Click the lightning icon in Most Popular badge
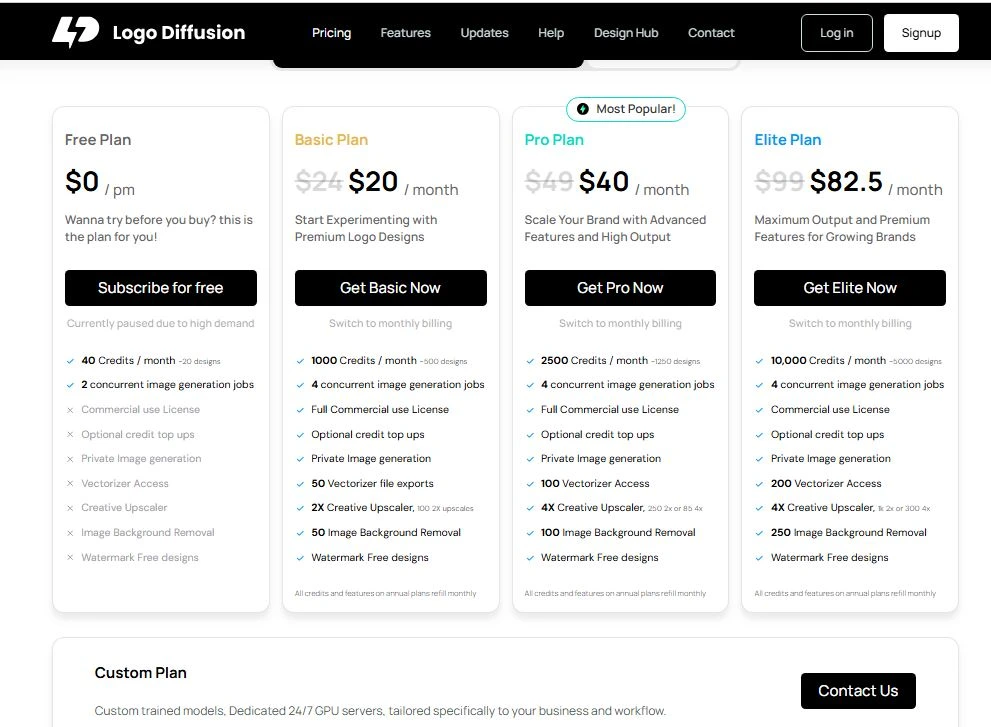Screen dimensions: 991x727 coord(583,109)
